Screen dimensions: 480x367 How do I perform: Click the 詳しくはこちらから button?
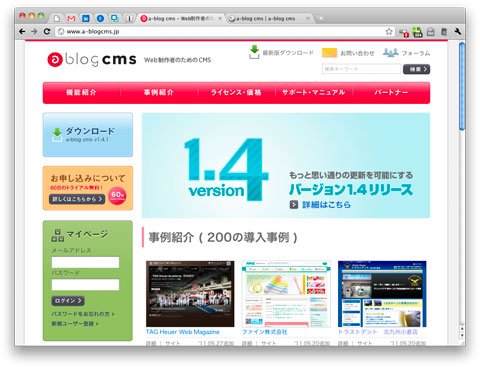(x=77, y=199)
